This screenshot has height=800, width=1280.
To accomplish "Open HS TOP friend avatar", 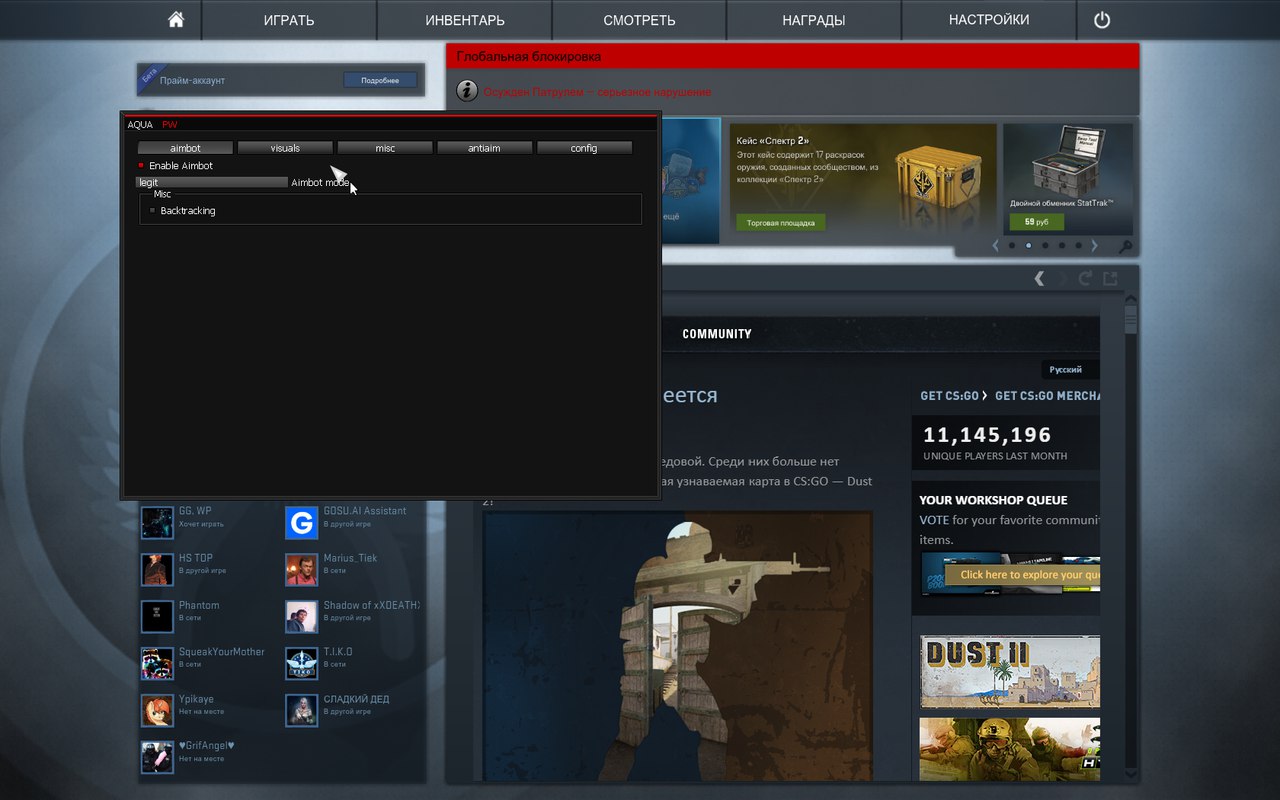I will click(x=157, y=569).
